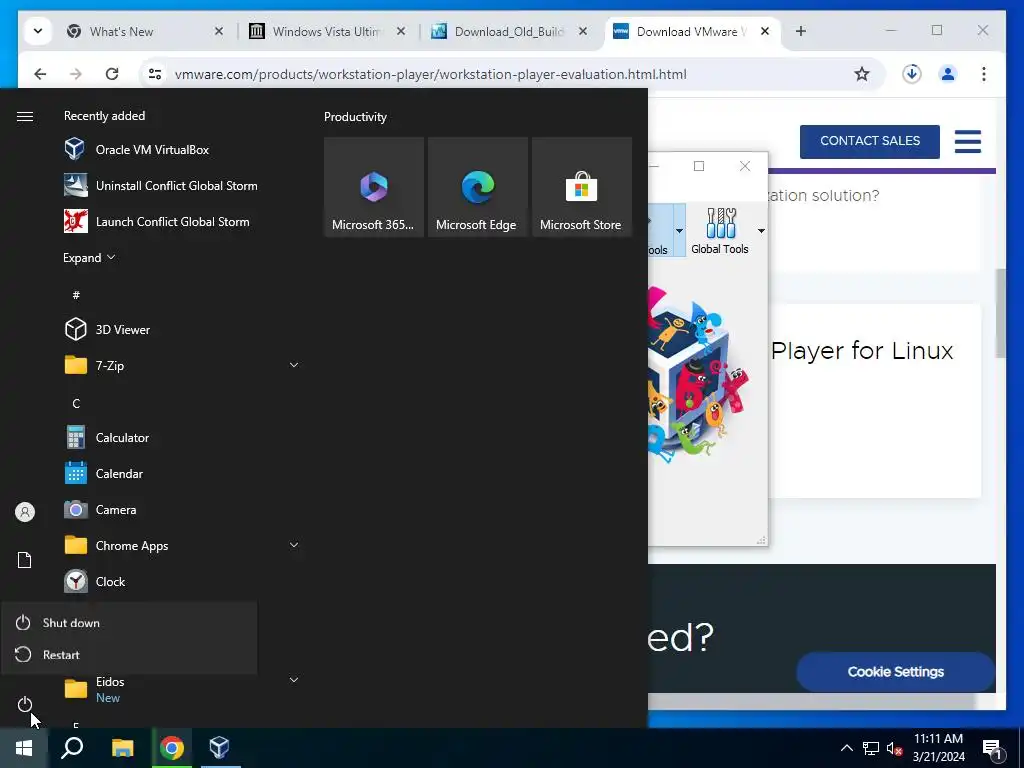Open the user account icon in Start

point(25,512)
